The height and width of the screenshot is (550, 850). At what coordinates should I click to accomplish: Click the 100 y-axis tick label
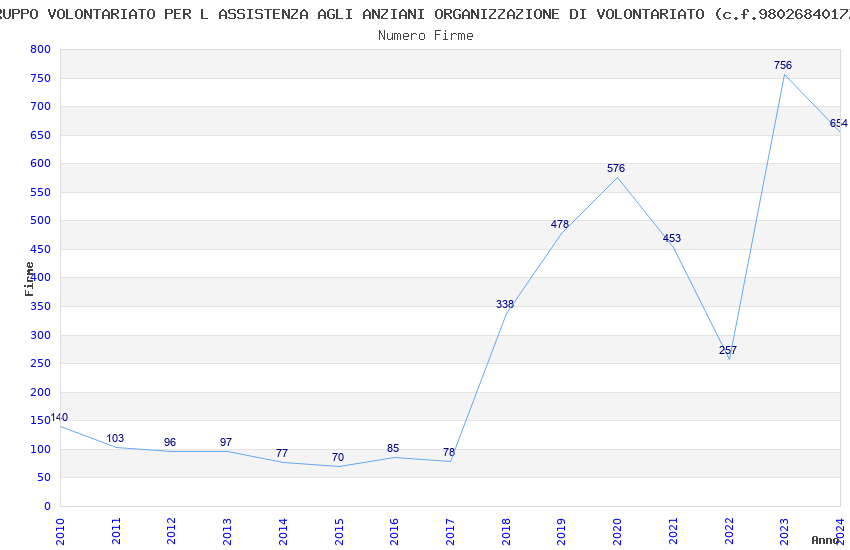coord(41,449)
